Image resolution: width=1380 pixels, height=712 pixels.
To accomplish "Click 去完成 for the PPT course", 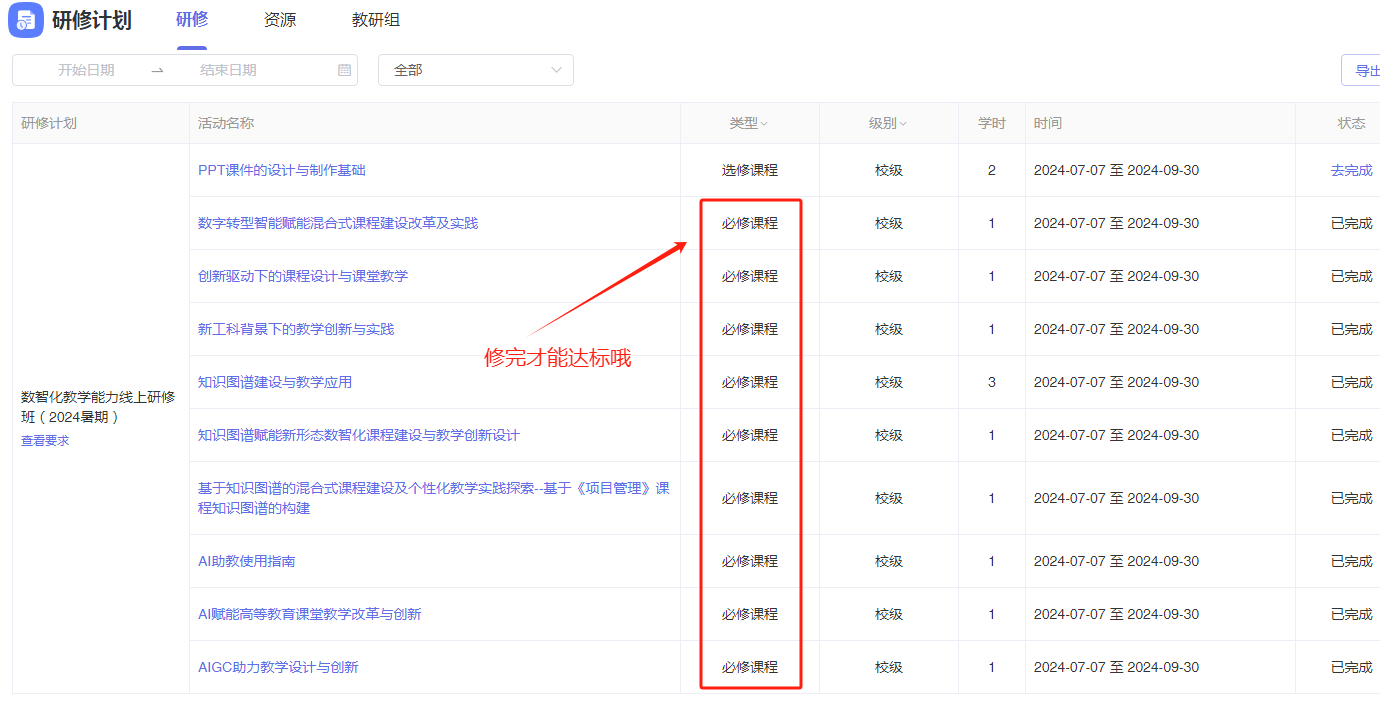I will tap(1351, 170).
